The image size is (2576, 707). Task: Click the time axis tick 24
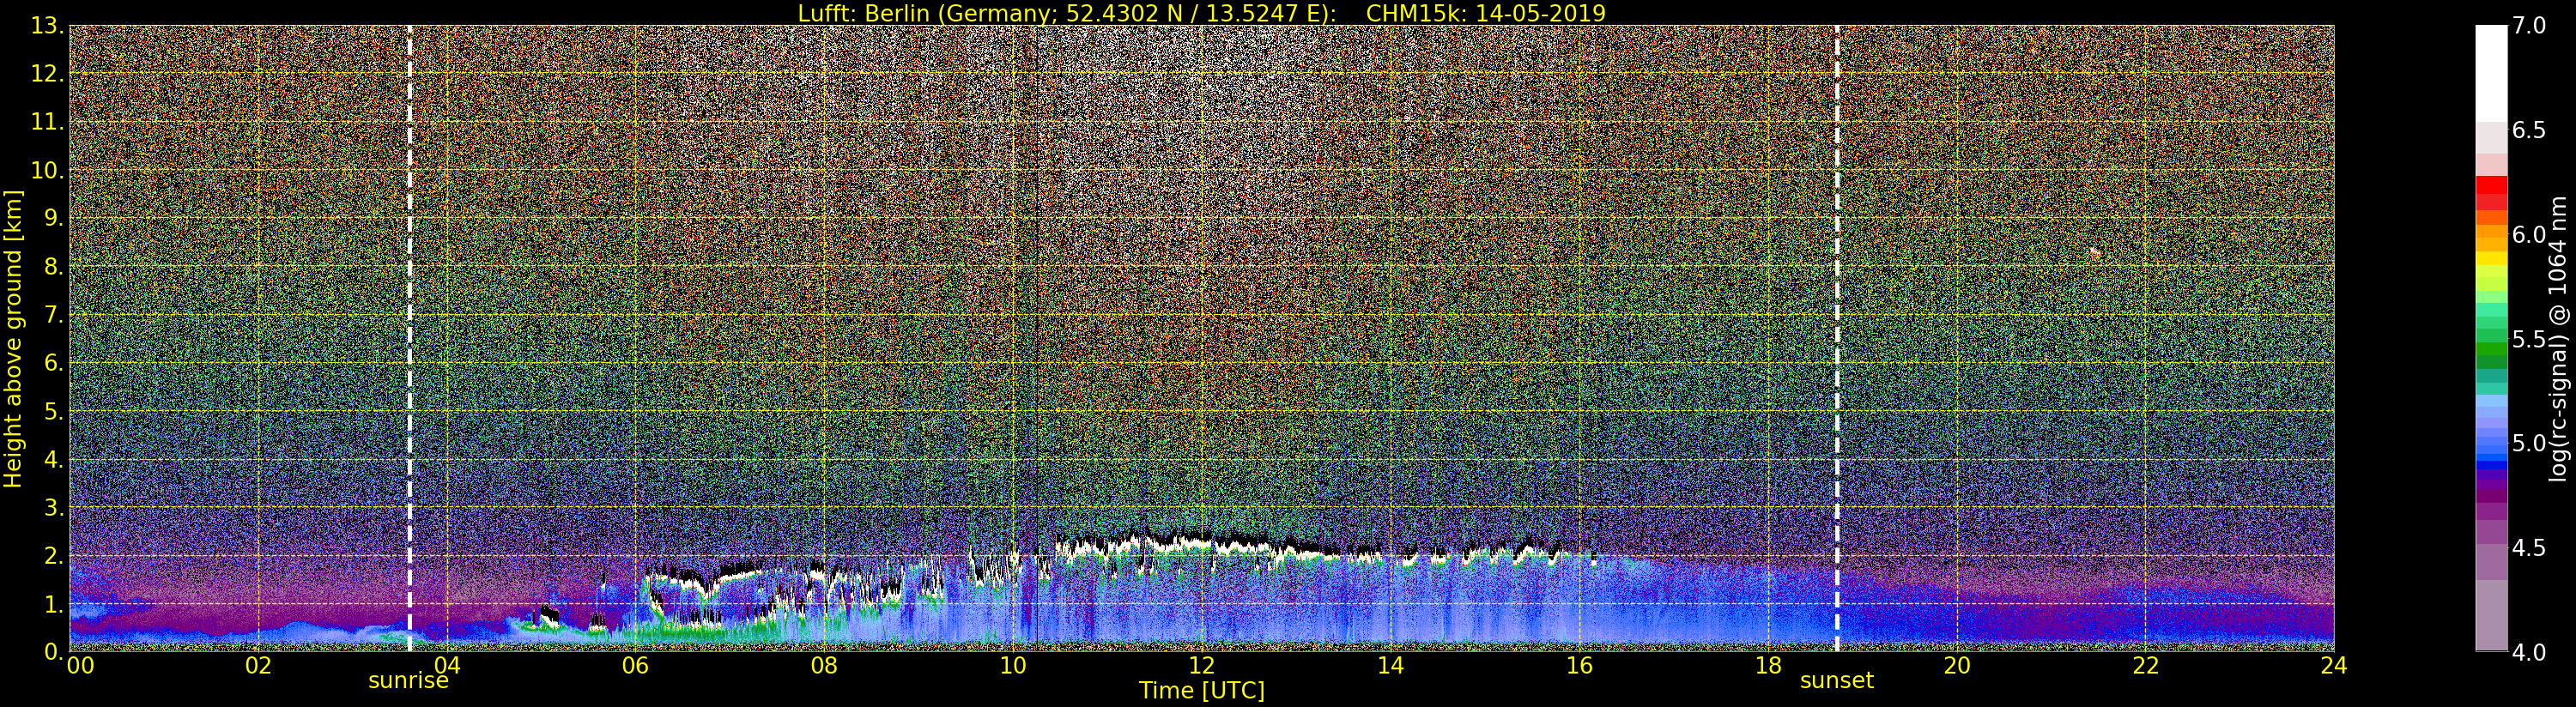[x=2334, y=667]
